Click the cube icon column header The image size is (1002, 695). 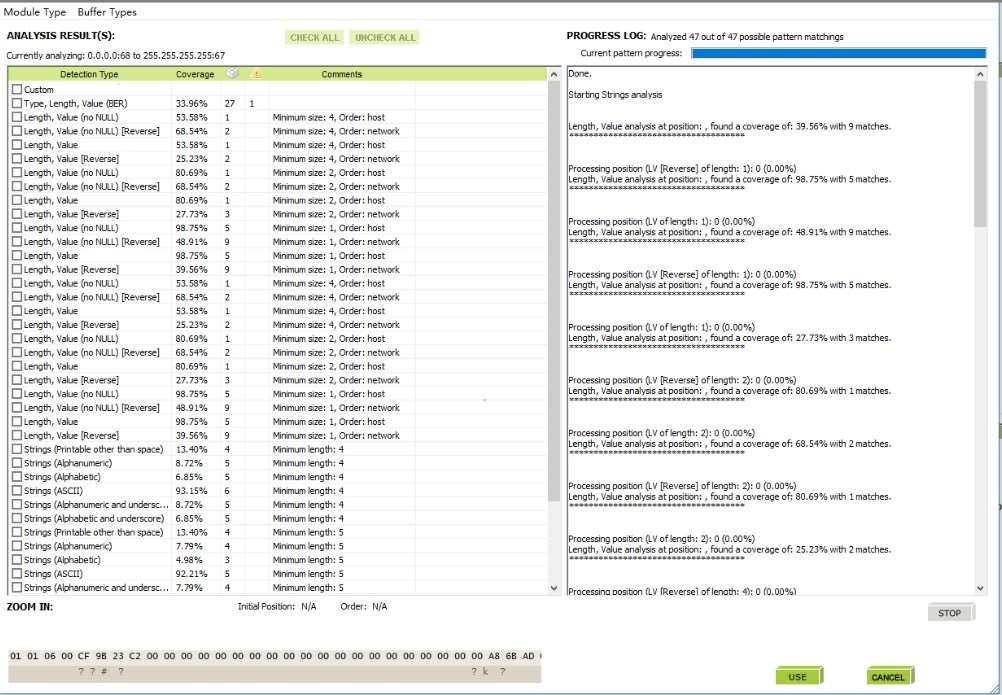tap(230, 74)
